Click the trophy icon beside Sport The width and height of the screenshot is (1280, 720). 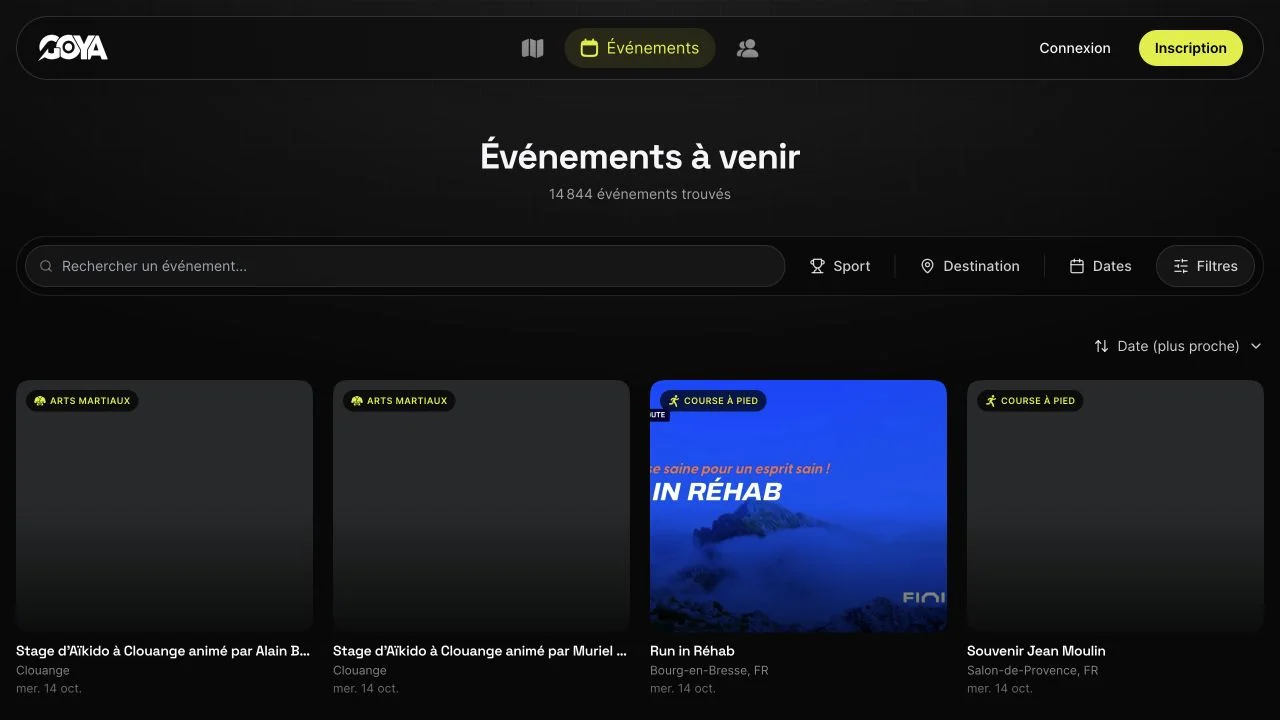pos(817,266)
